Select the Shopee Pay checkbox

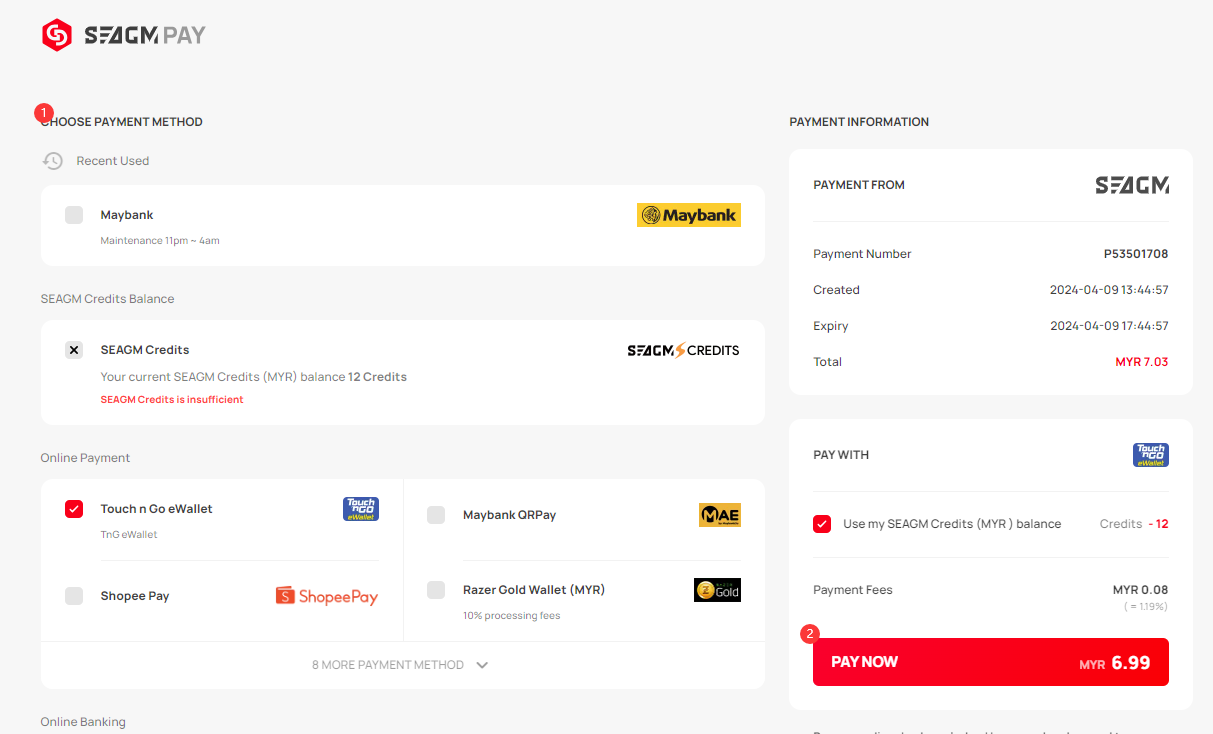[74, 596]
